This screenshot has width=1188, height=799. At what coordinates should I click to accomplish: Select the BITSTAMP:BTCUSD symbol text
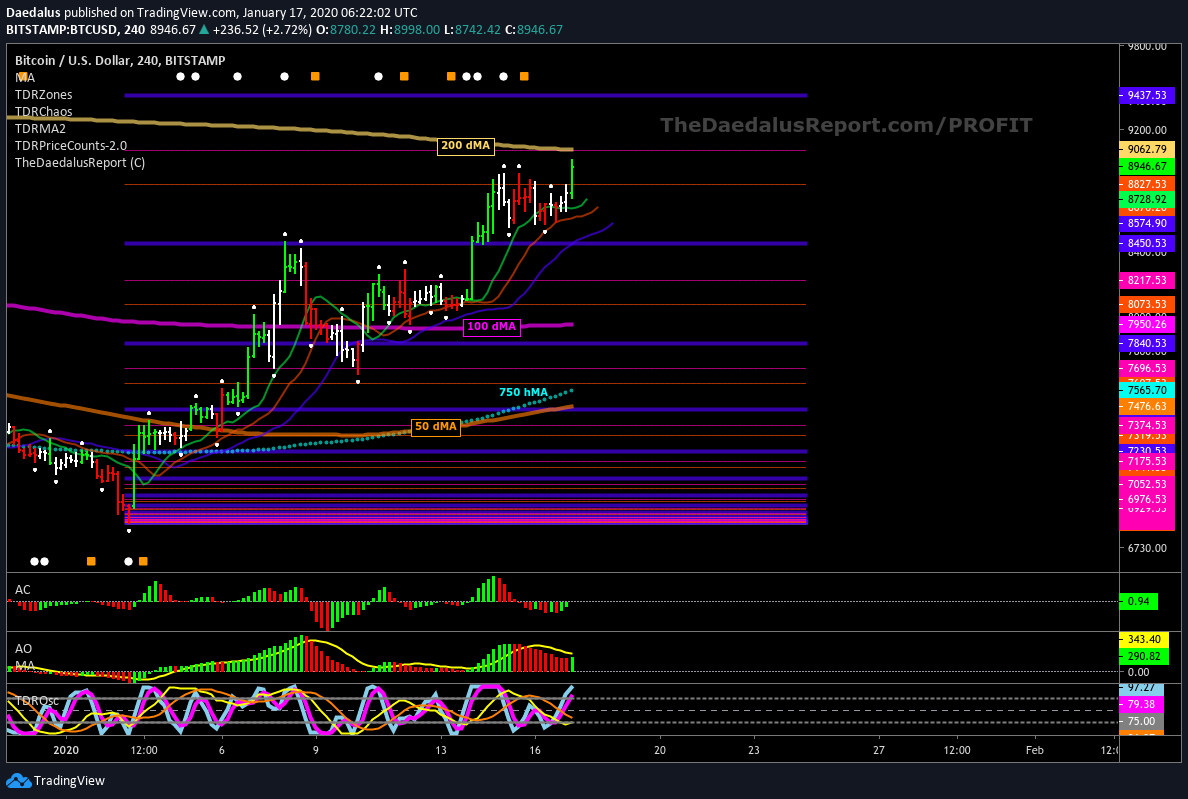point(61,30)
